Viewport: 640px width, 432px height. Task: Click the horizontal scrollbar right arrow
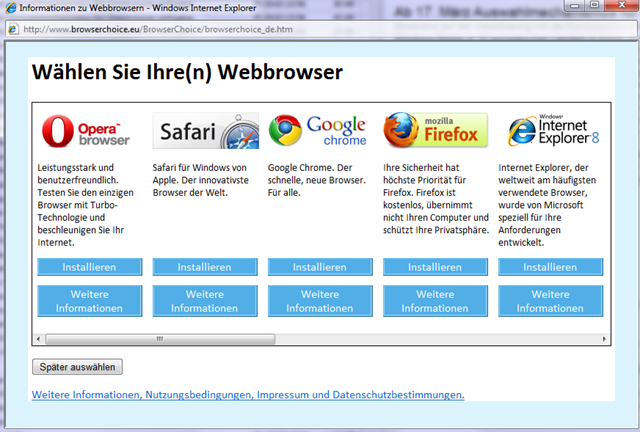[x=603, y=340]
